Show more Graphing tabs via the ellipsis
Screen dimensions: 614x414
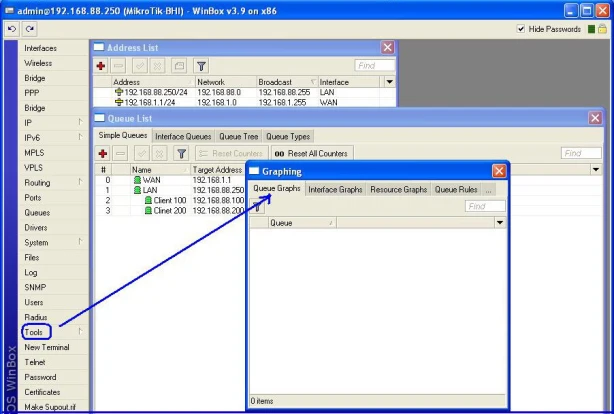[x=488, y=190]
